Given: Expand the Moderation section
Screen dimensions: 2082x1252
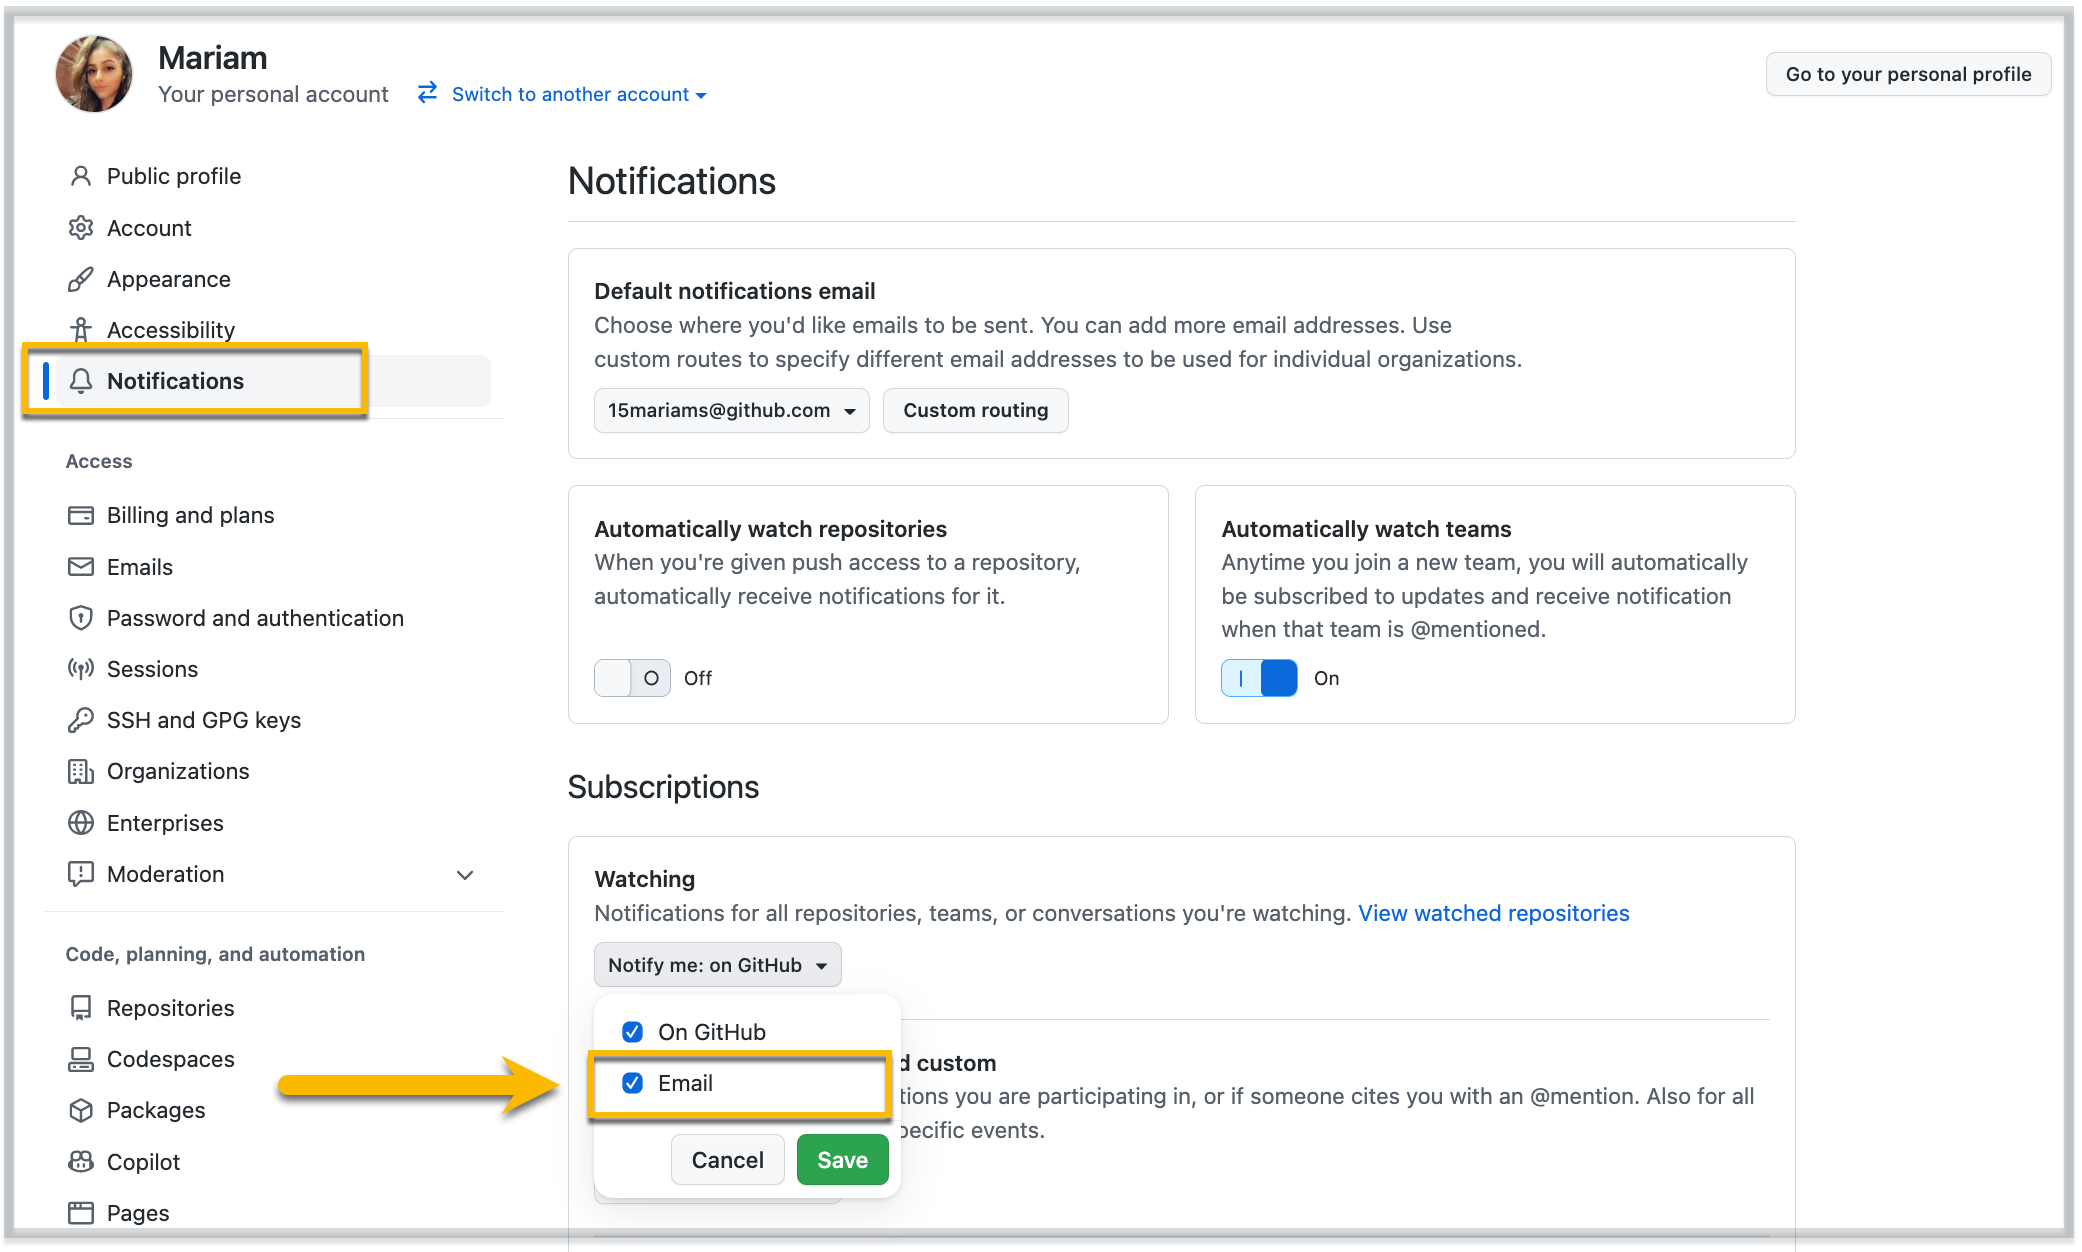Looking at the screenshot, I should click(x=465, y=874).
